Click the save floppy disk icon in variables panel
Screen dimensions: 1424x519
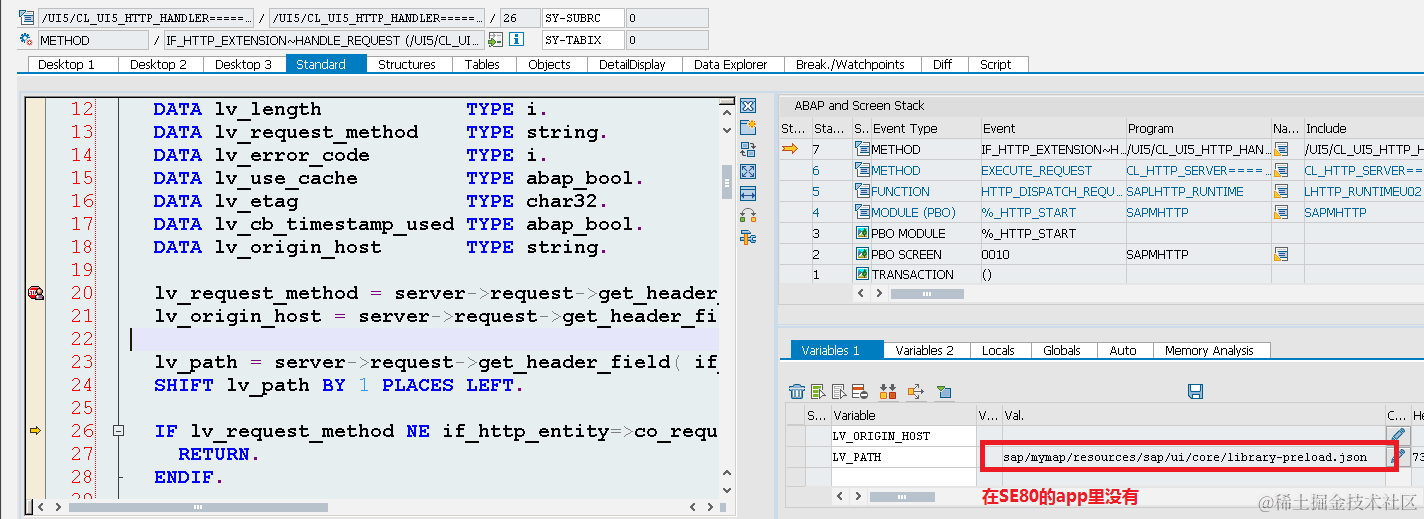click(1195, 391)
